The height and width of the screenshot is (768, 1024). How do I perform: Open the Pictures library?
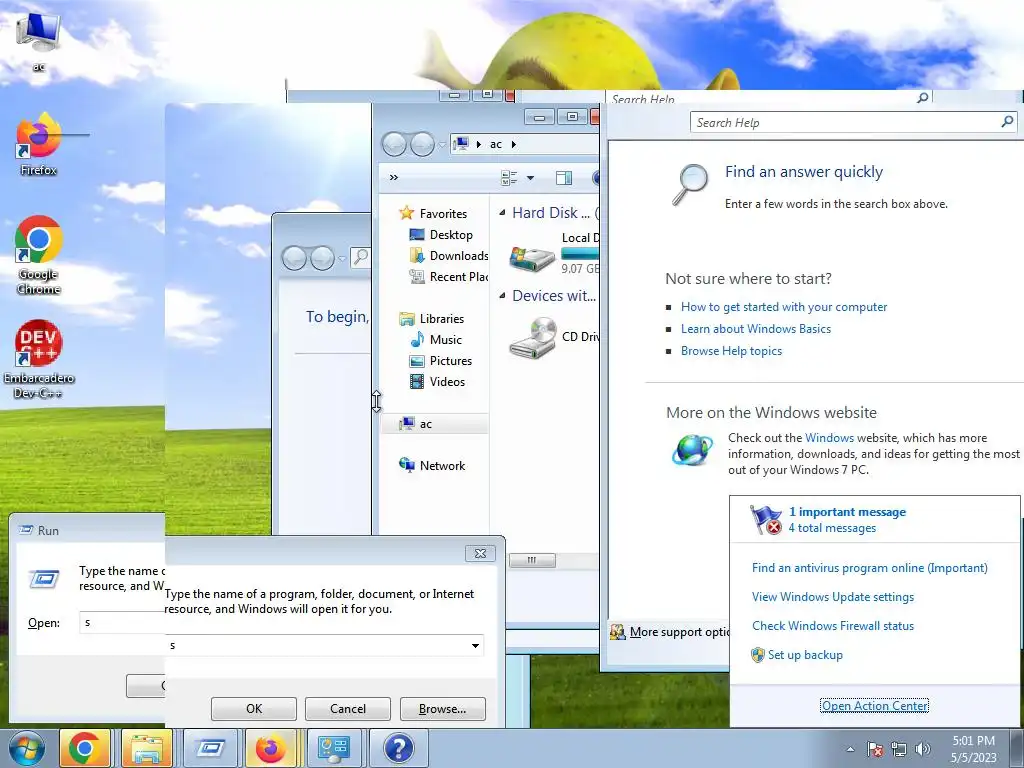click(x=441, y=360)
